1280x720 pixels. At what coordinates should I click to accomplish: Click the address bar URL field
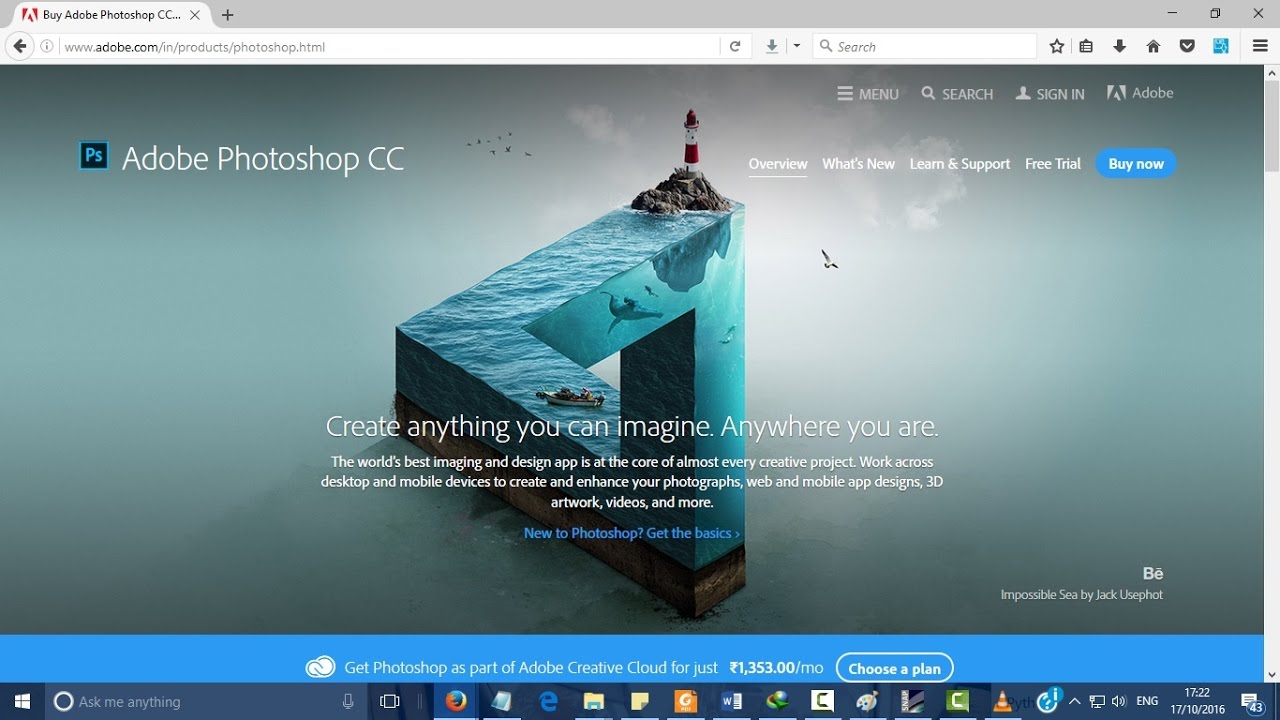[390, 46]
